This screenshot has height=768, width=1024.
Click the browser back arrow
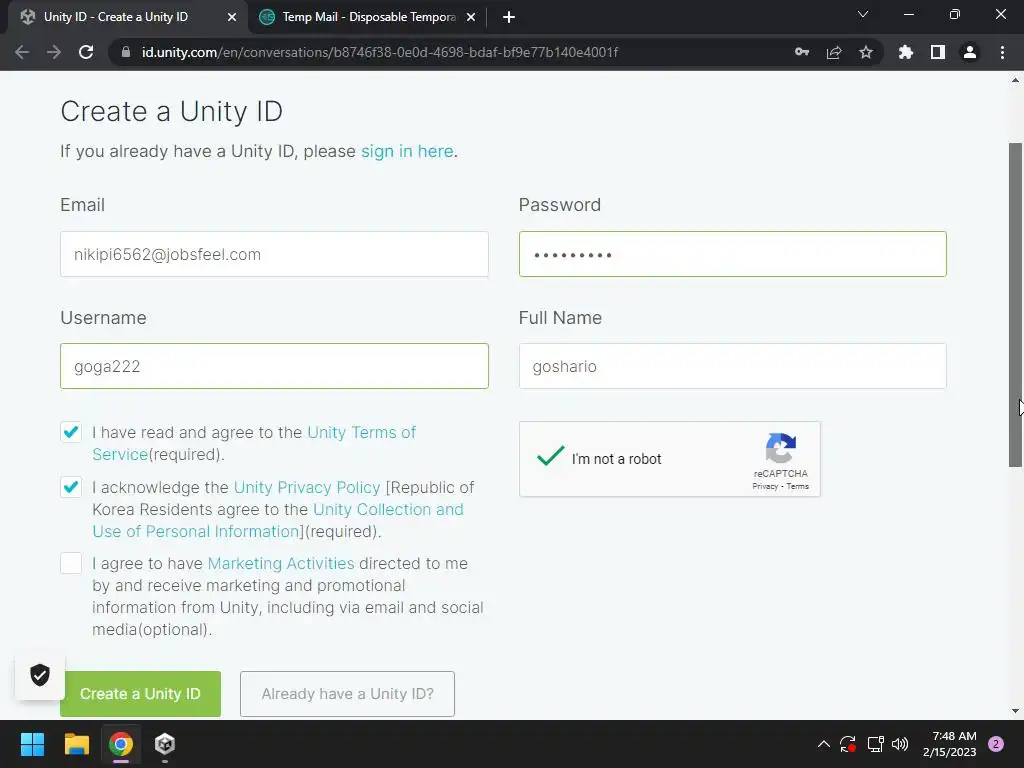tap(22, 52)
